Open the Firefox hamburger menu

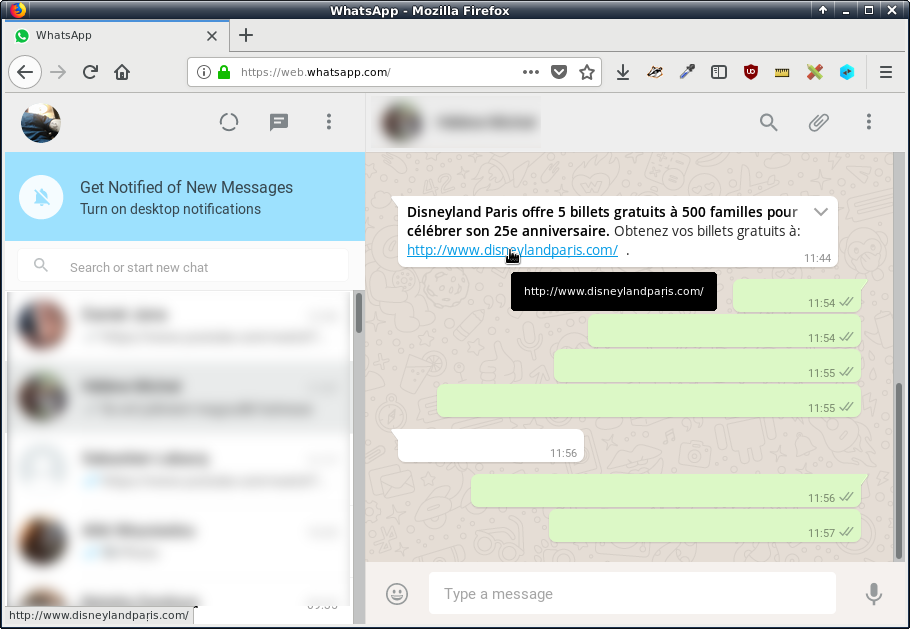pos(886,72)
